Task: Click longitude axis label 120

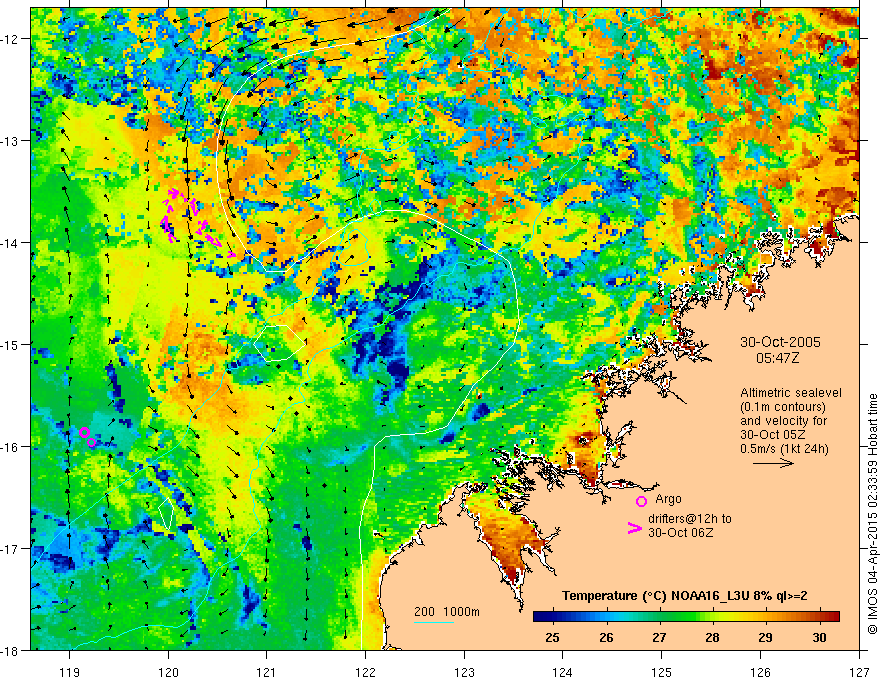Action: (x=168, y=672)
